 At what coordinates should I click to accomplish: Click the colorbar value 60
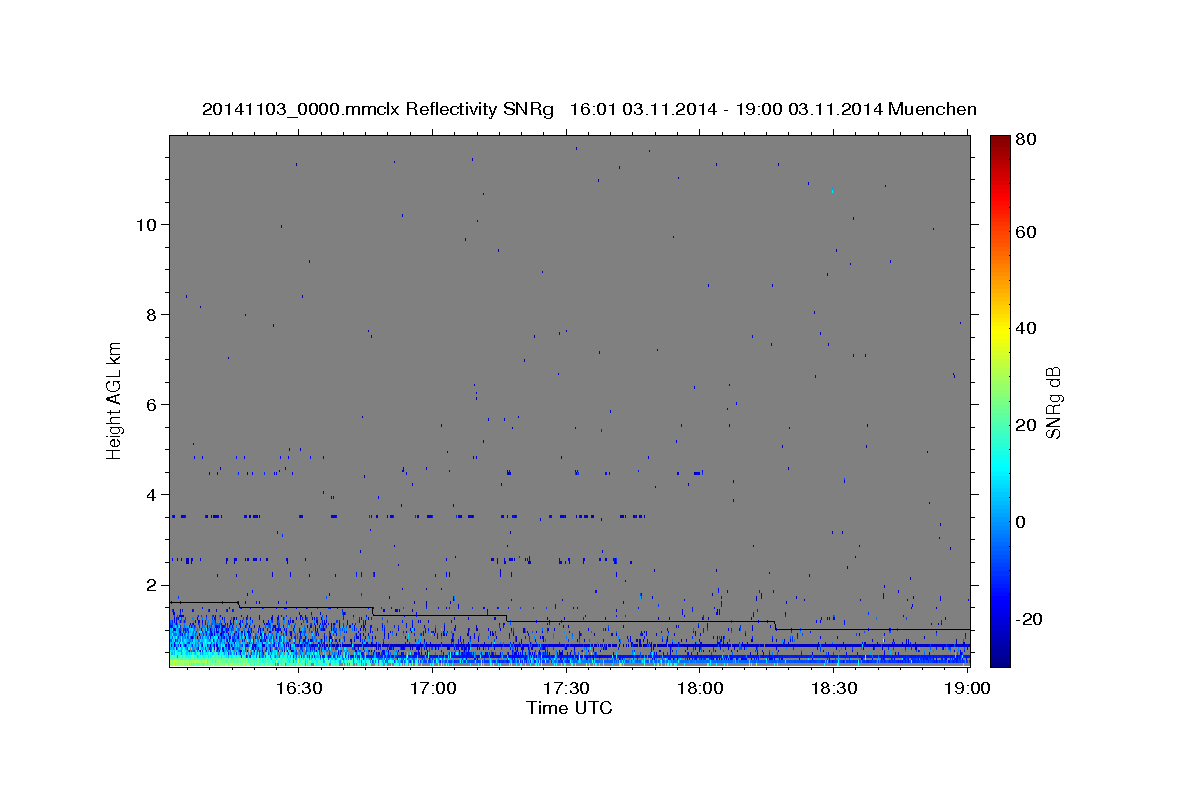(x=1026, y=232)
